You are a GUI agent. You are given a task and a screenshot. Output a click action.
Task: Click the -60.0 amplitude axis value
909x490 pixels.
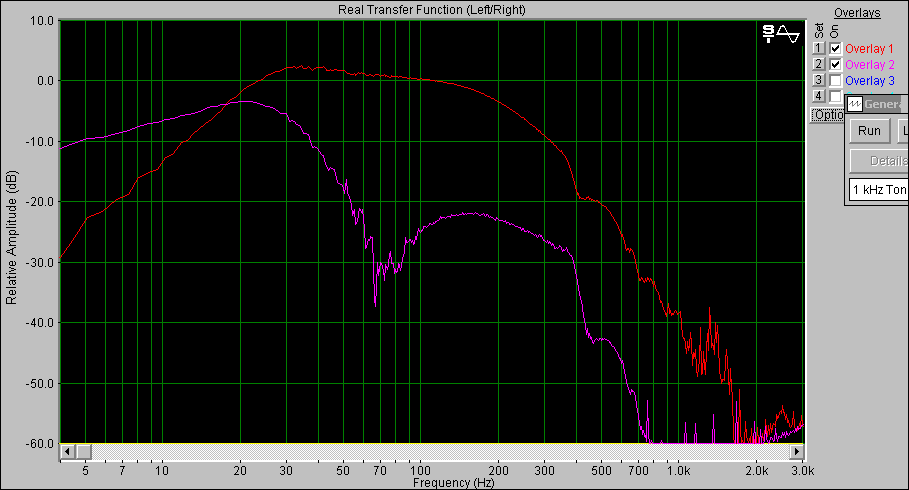click(39, 444)
